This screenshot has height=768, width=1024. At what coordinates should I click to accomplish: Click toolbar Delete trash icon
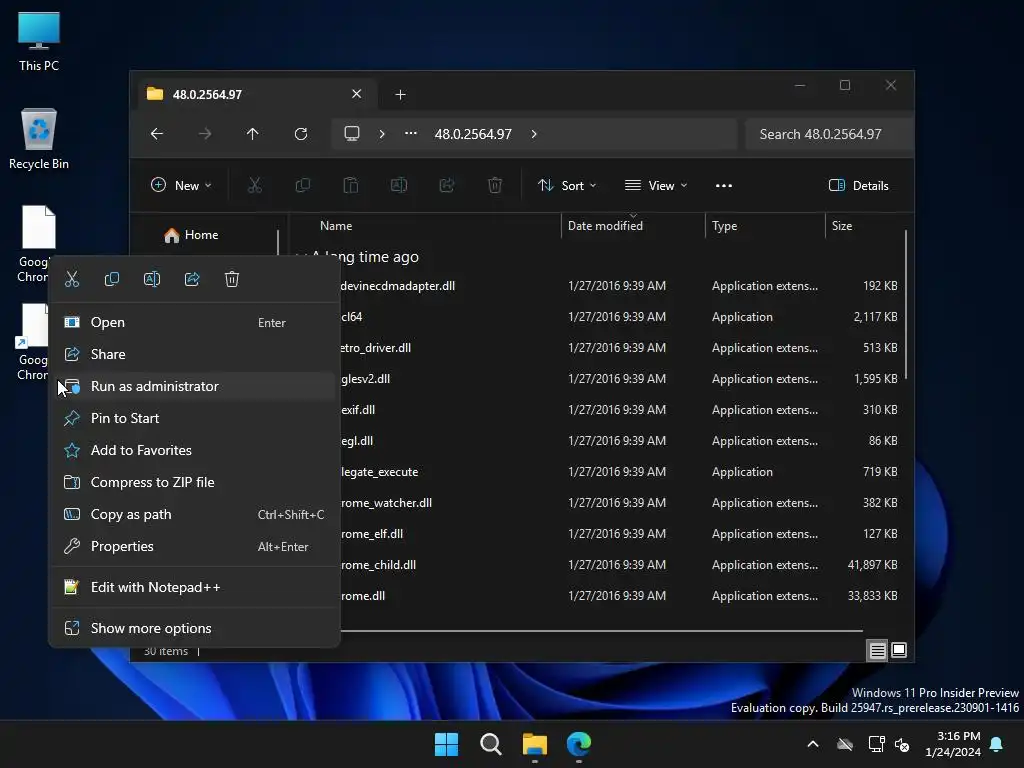495,185
